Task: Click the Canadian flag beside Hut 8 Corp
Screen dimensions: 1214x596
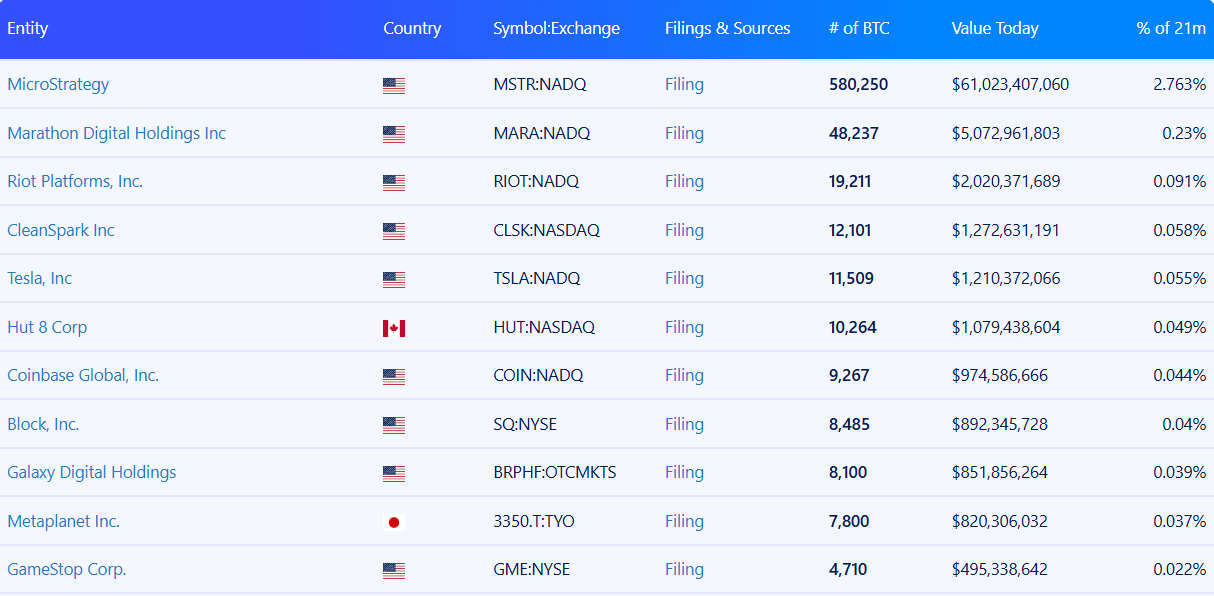Action: pyautogui.click(x=394, y=328)
